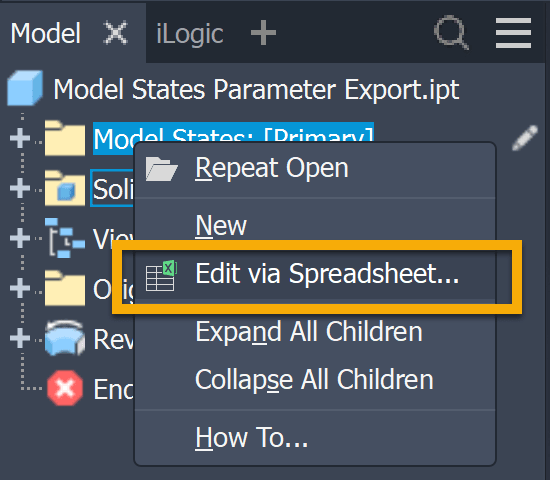550x480 pixels.
Task: Click the pencil edit icon beside Model States
Action: (525, 138)
